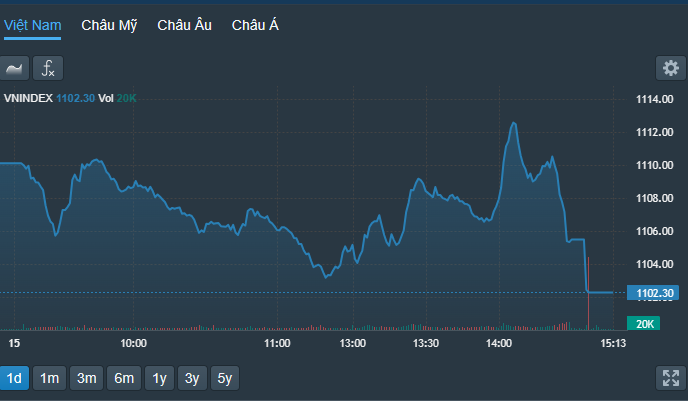Open the Châu Âu tab
This screenshot has height=401, width=688.
click(x=184, y=25)
